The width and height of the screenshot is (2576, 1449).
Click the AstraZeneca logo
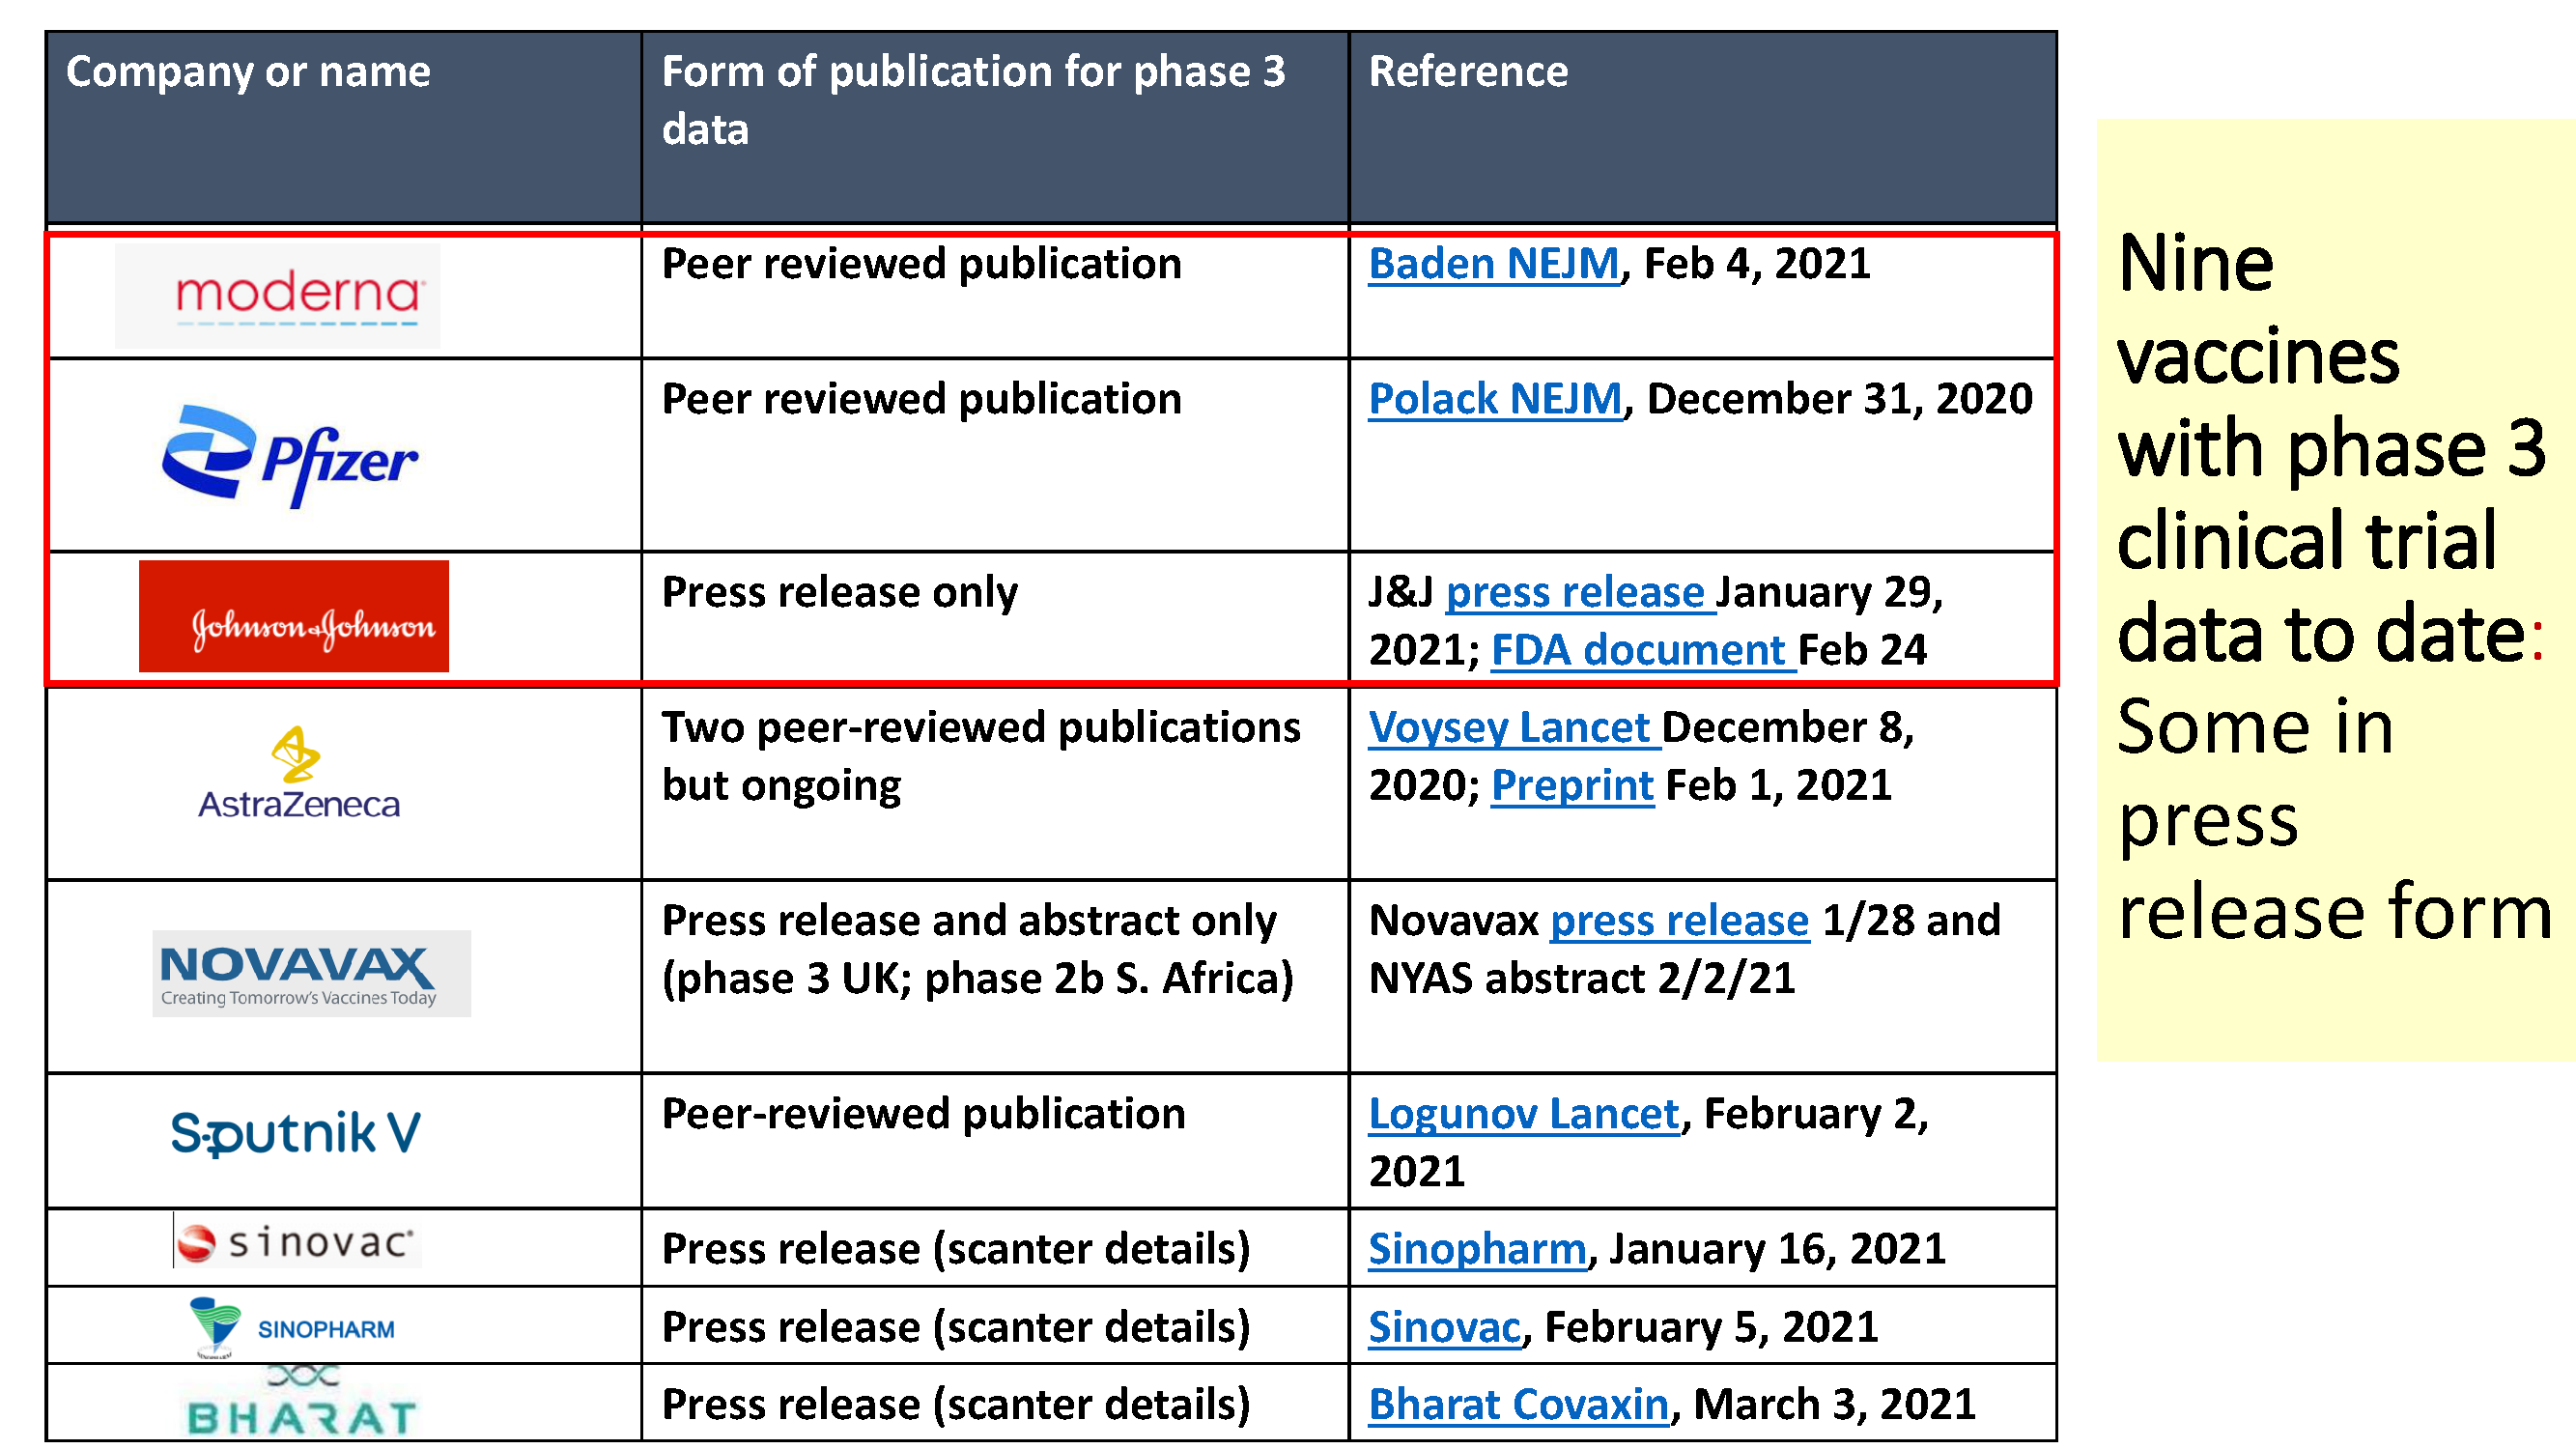click(298, 774)
